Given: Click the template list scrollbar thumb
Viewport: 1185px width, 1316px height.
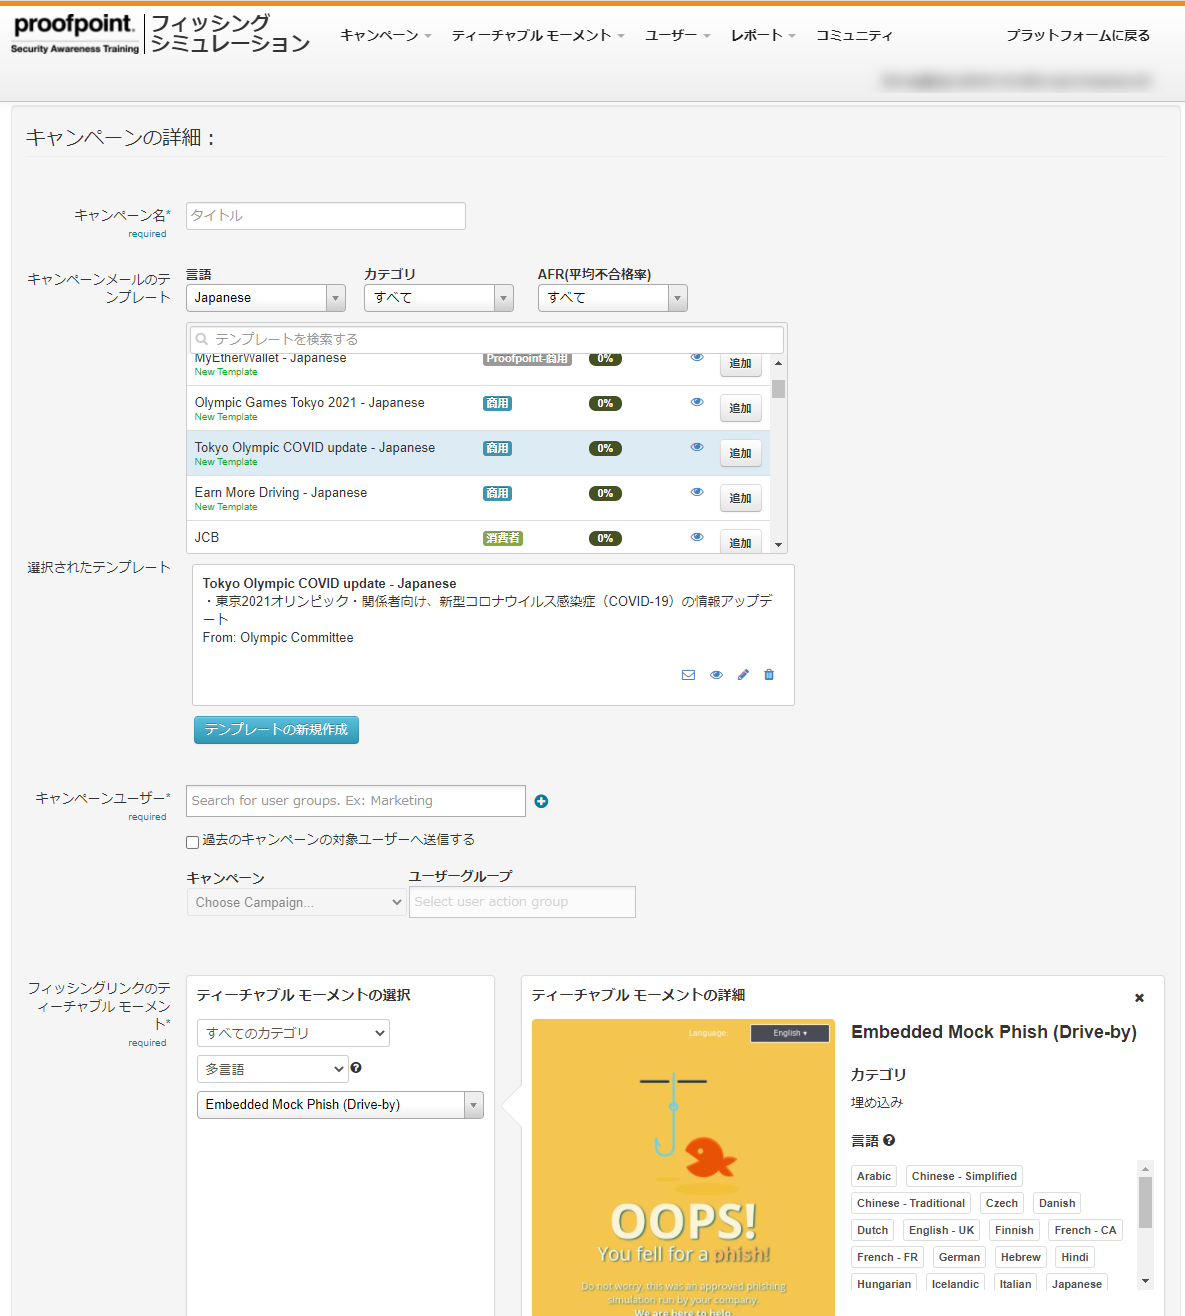Looking at the screenshot, I should (x=779, y=389).
